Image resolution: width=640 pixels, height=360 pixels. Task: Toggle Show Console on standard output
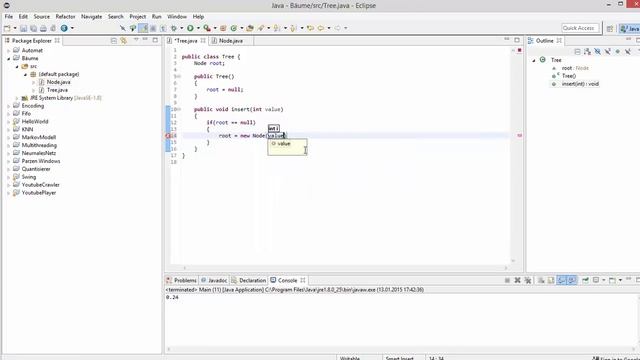[562, 280]
